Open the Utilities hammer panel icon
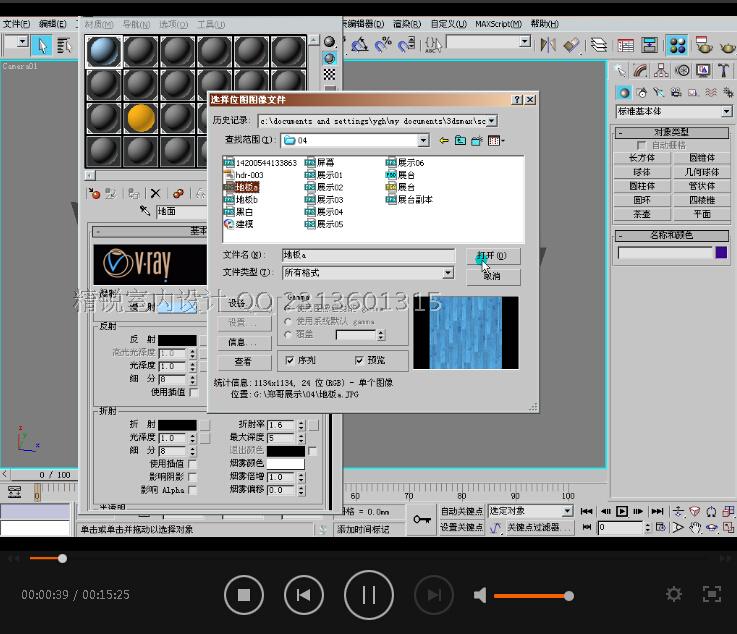The width and height of the screenshot is (737, 634). click(723, 70)
